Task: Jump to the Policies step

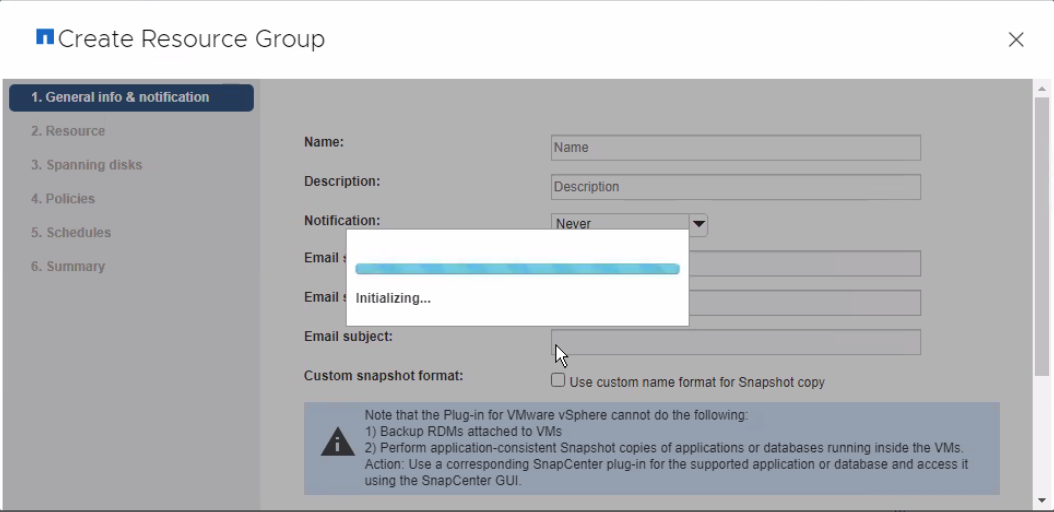Action: point(63,199)
